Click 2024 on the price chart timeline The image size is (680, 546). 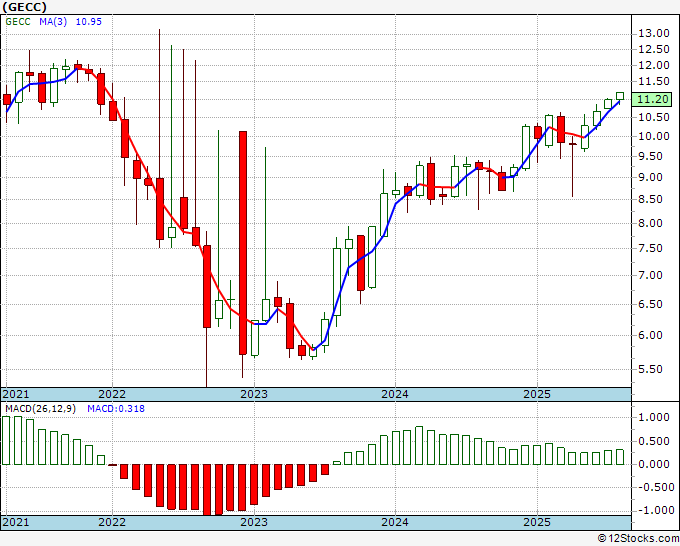[x=395, y=394]
